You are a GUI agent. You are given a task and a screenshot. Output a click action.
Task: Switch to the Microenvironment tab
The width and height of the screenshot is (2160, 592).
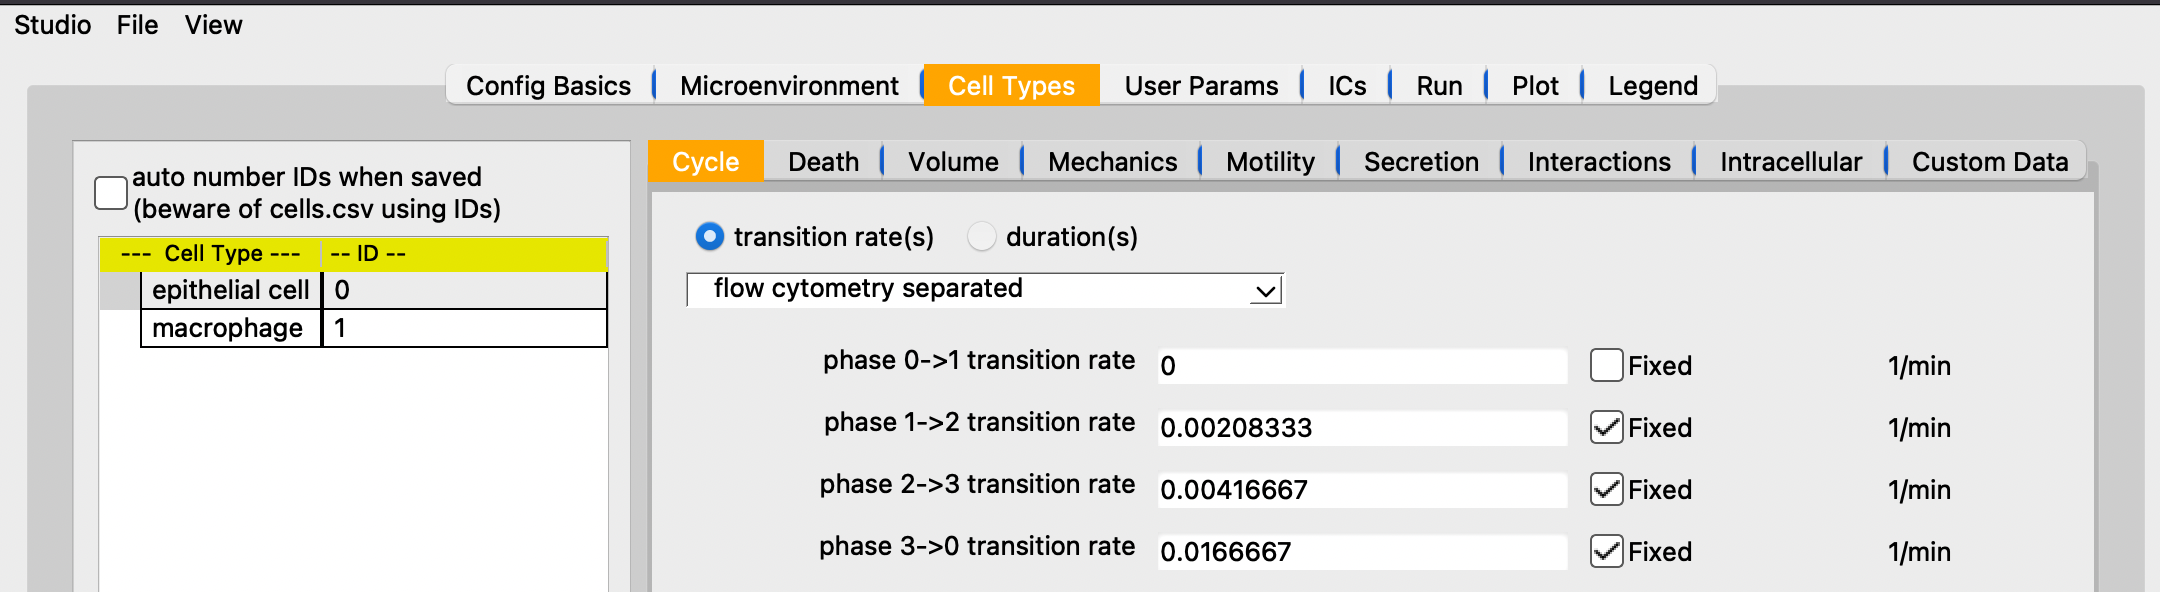[789, 86]
